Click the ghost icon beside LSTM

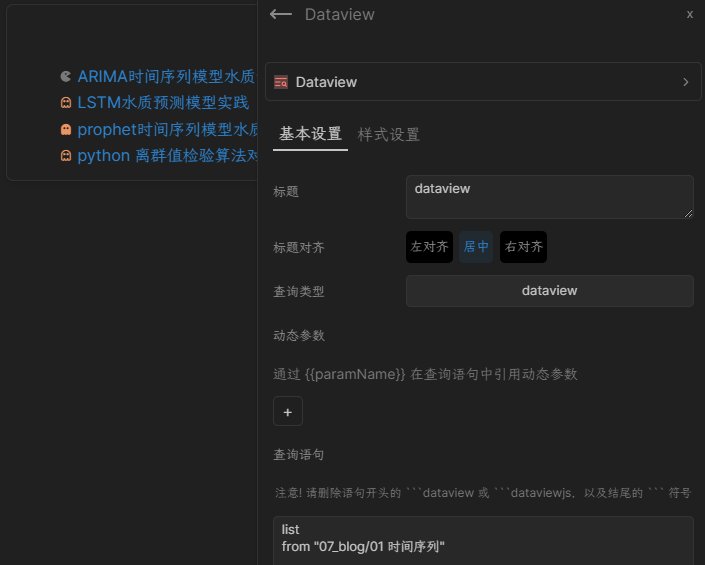pos(66,103)
